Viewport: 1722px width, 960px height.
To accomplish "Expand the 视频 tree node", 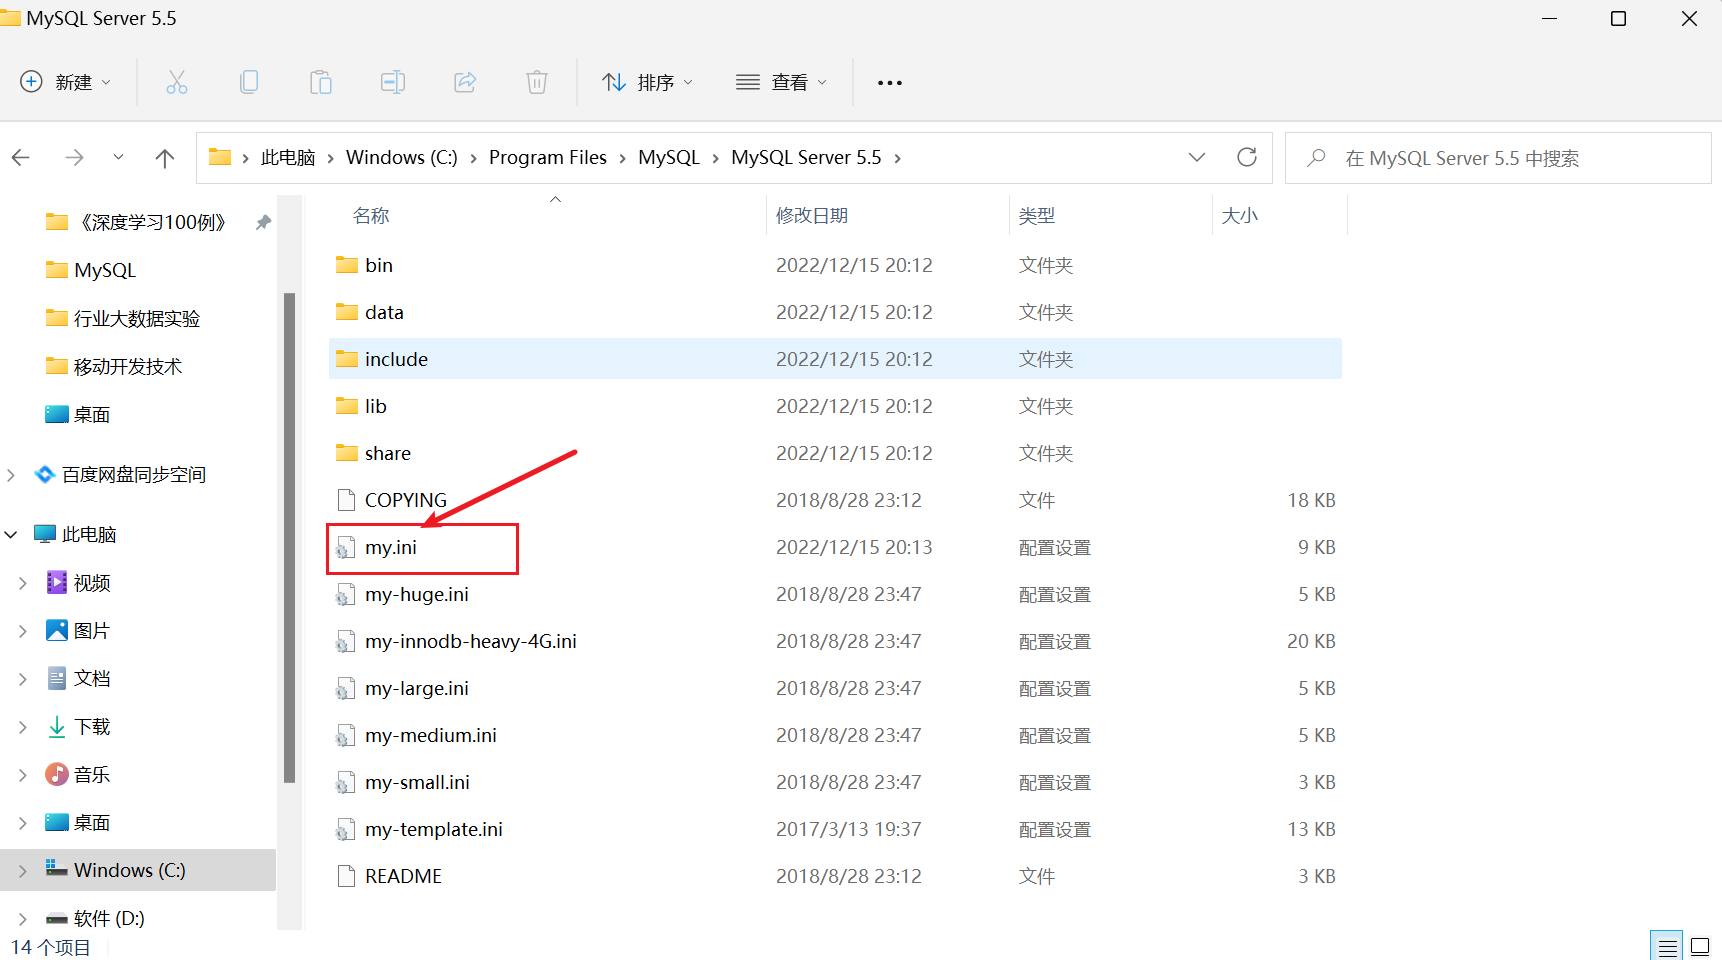I will click(23, 583).
